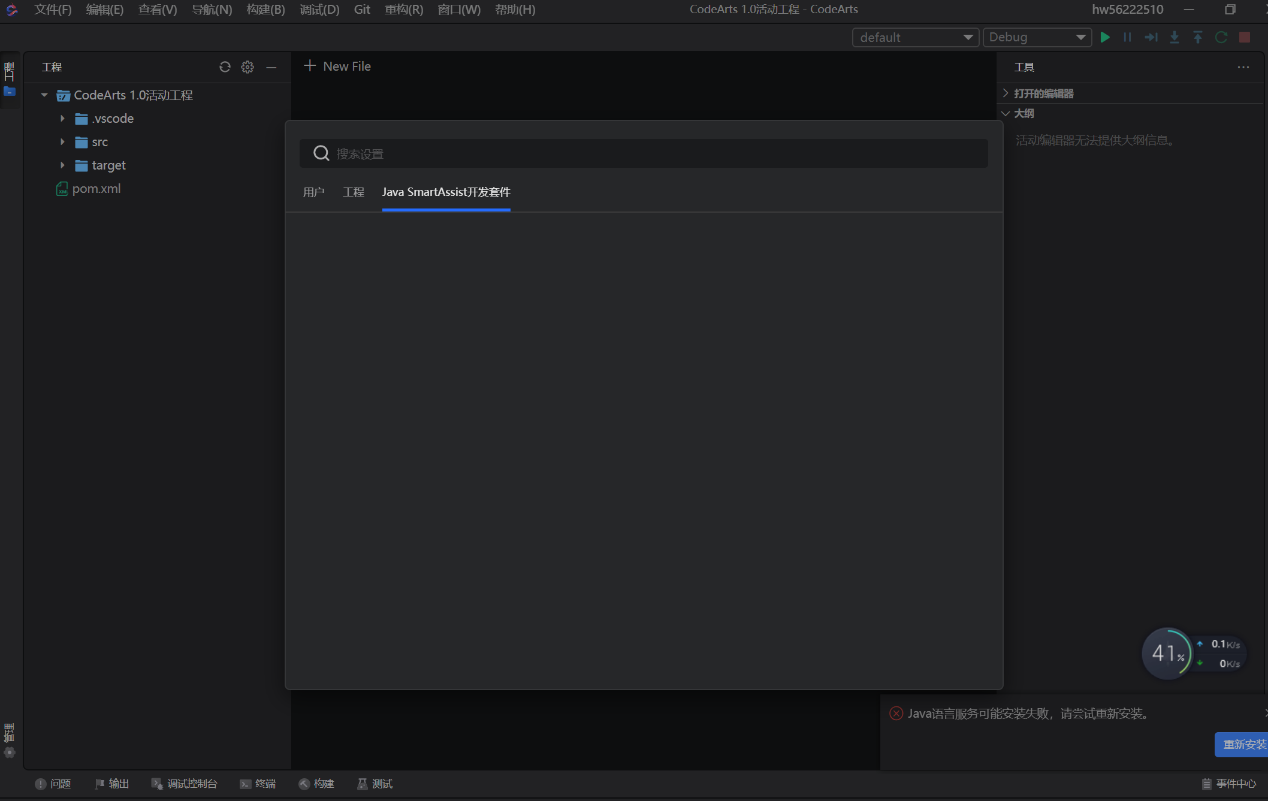Click the search magnifier icon in settings
This screenshot has width=1268, height=801.
(321, 153)
